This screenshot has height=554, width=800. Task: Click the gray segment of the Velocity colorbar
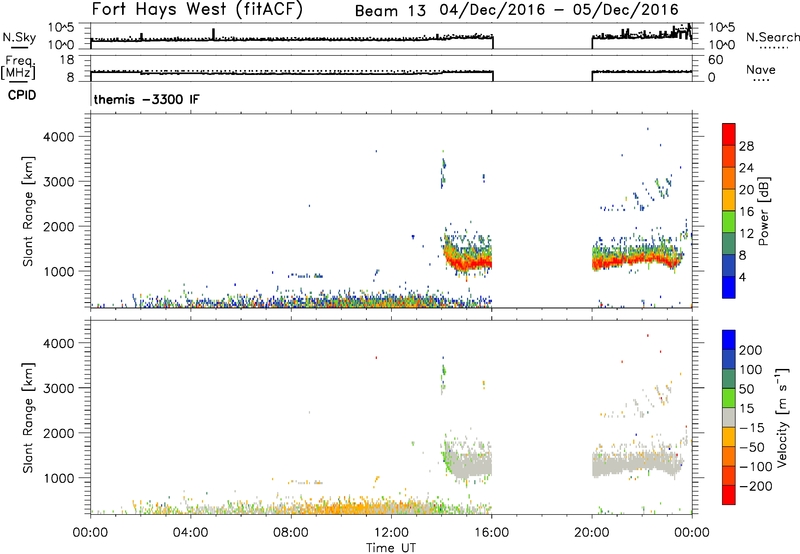click(x=729, y=417)
